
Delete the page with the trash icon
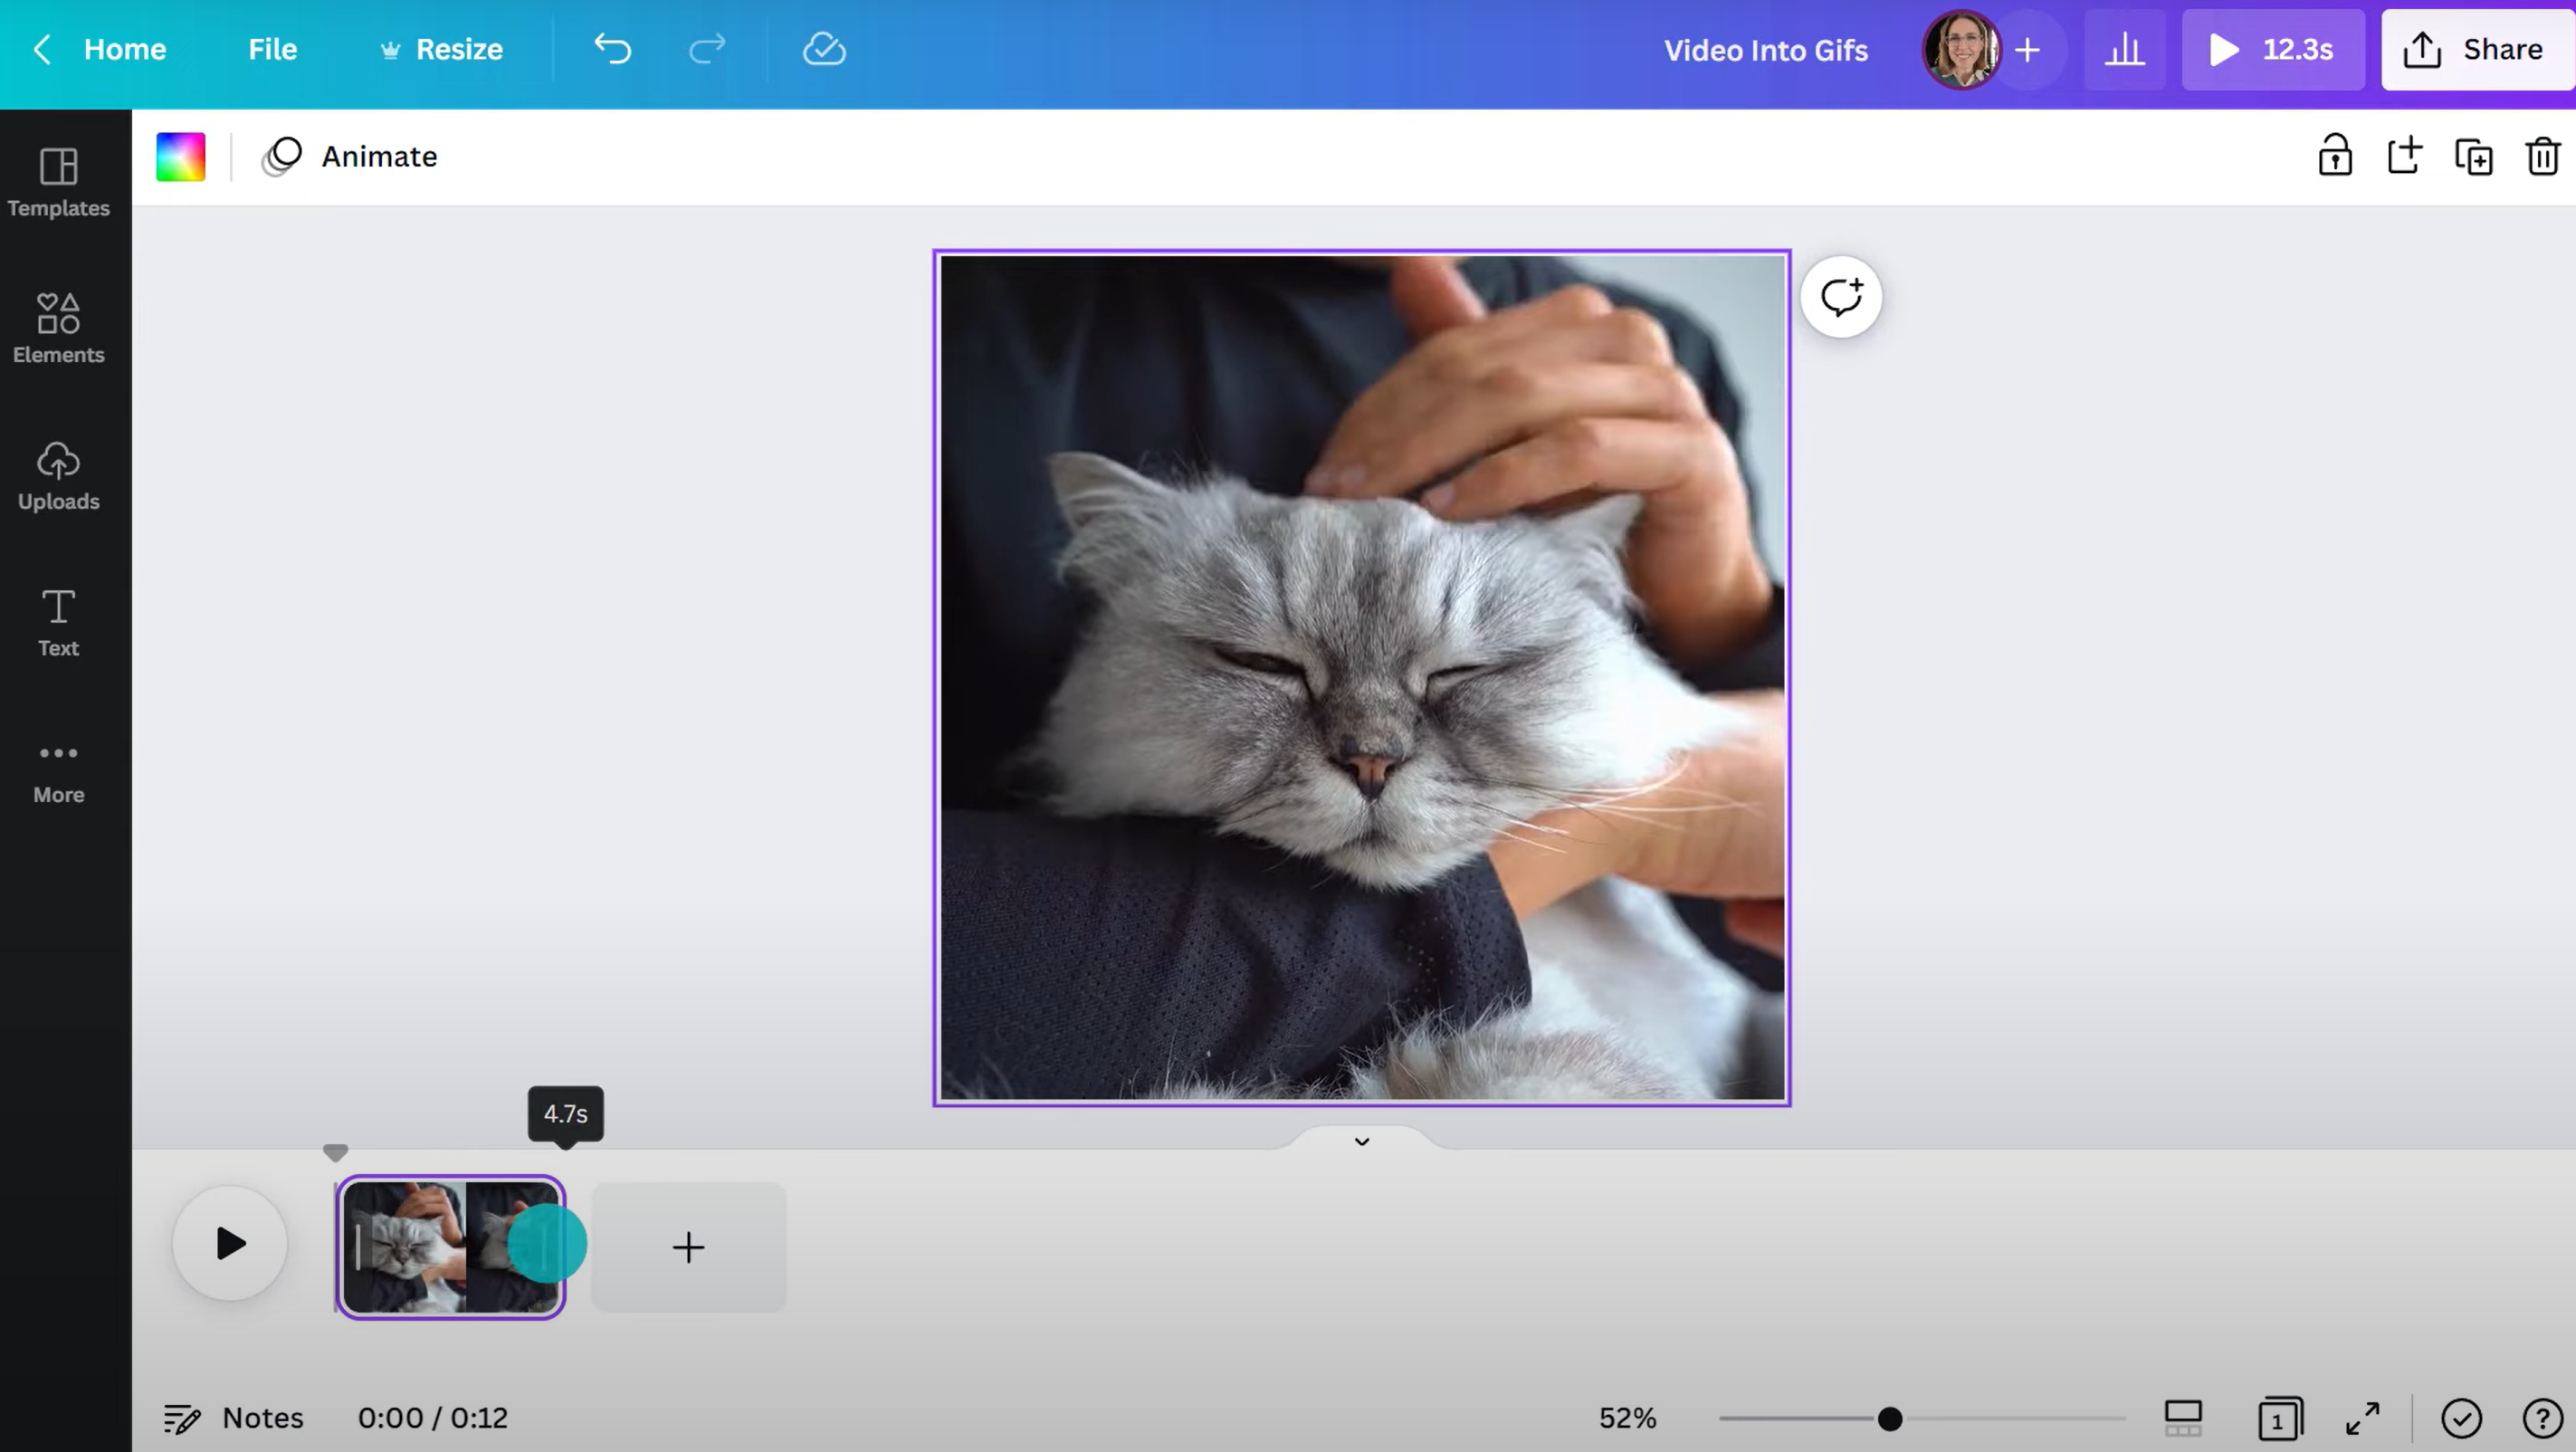tap(2542, 157)
